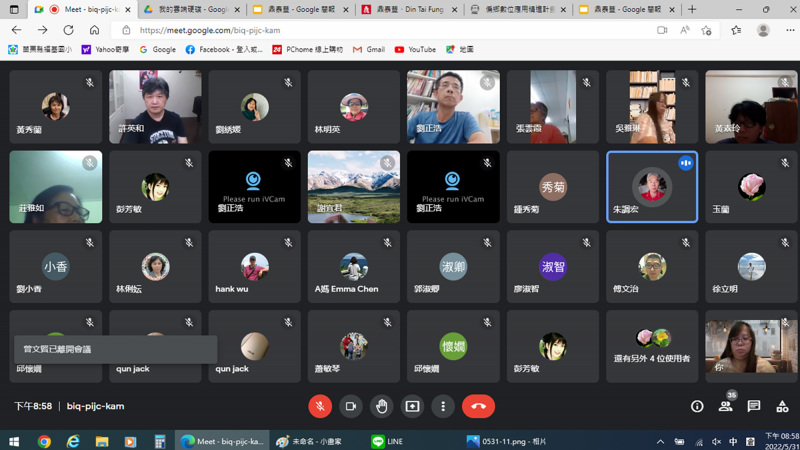Select the 朱源宏 participant tile
800x450 pixels.
(652, 187)
